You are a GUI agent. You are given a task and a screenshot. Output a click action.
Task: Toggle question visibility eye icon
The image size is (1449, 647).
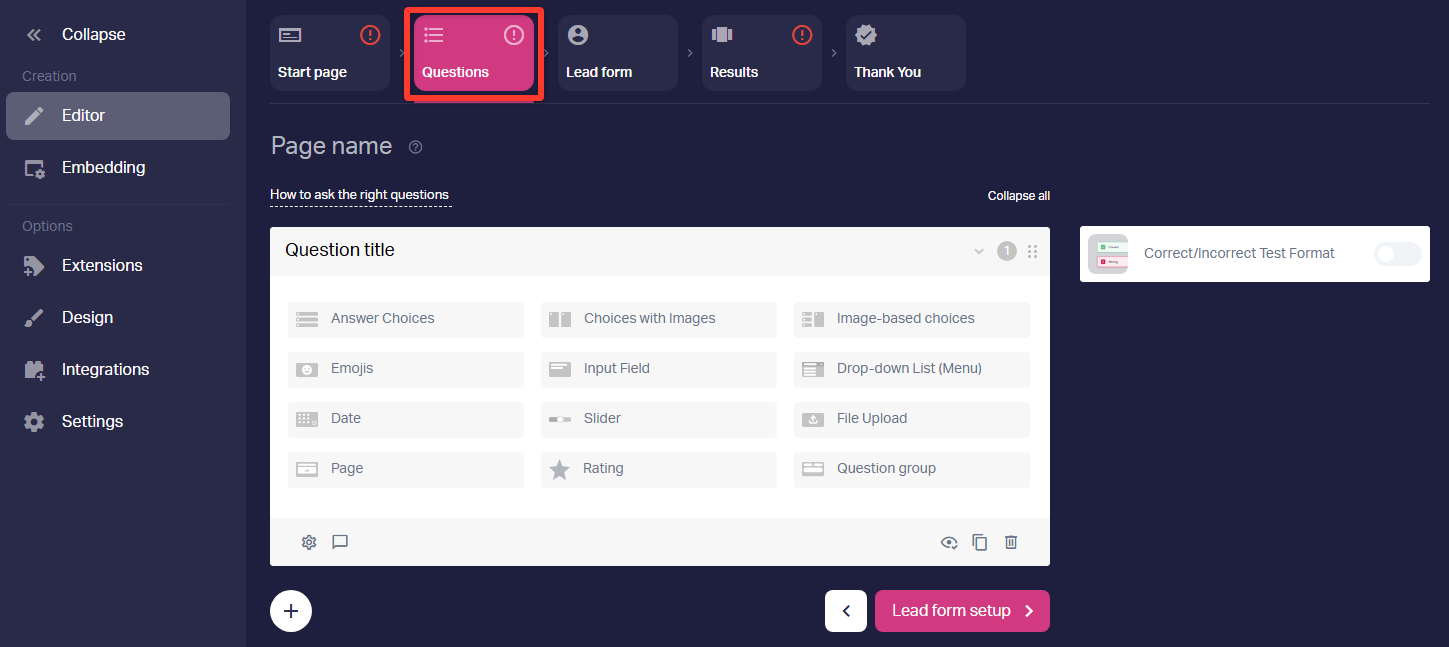point(949,542)
